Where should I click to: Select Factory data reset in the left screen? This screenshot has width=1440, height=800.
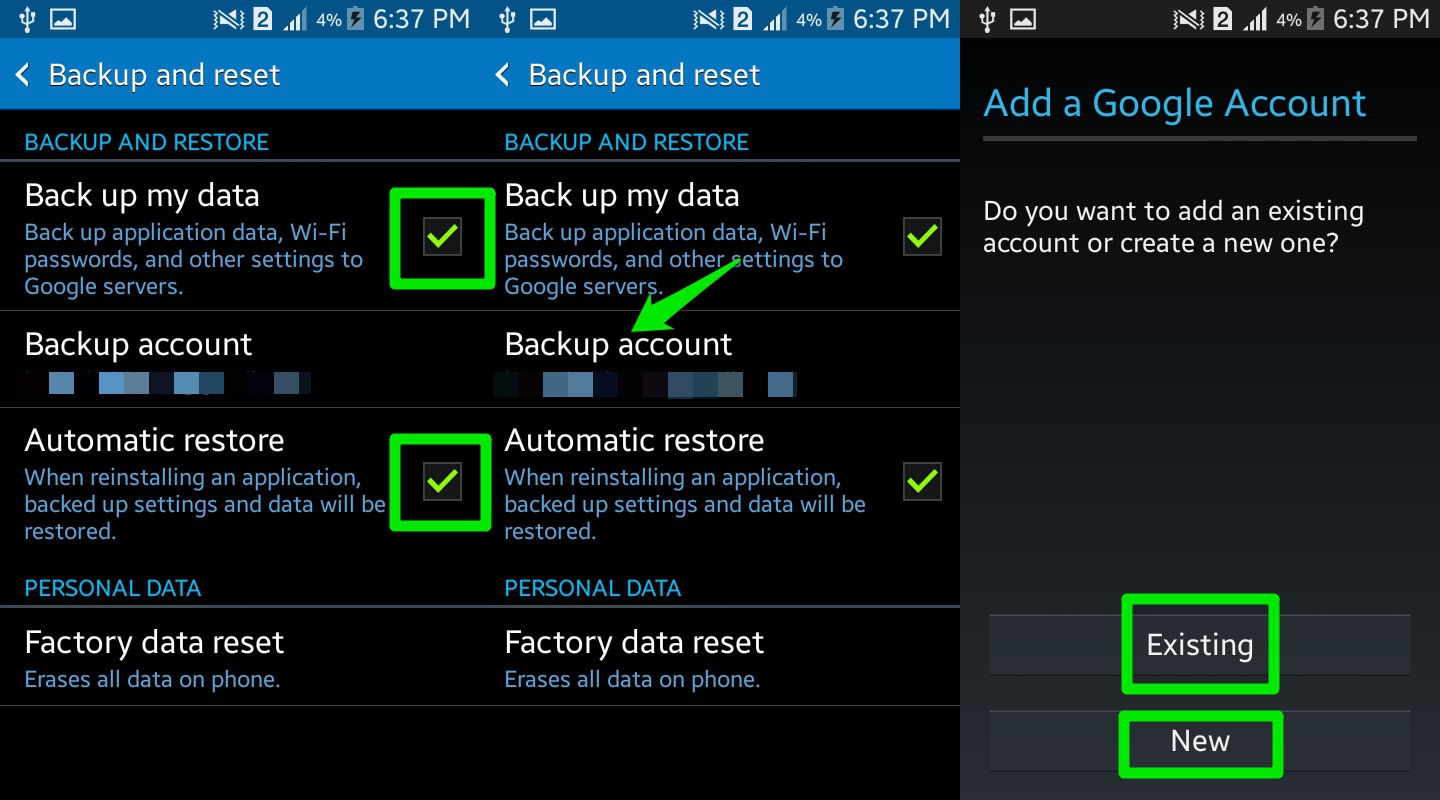pyautogui.click(x=154, y=657)
